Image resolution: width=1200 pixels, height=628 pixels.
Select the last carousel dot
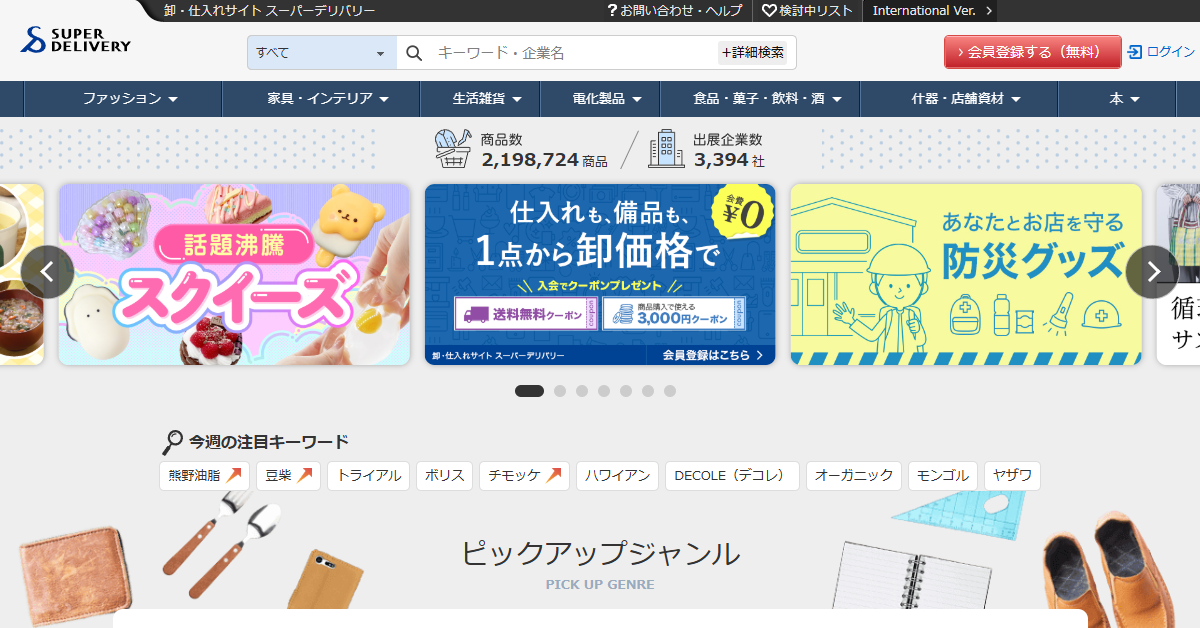(670, 391)
